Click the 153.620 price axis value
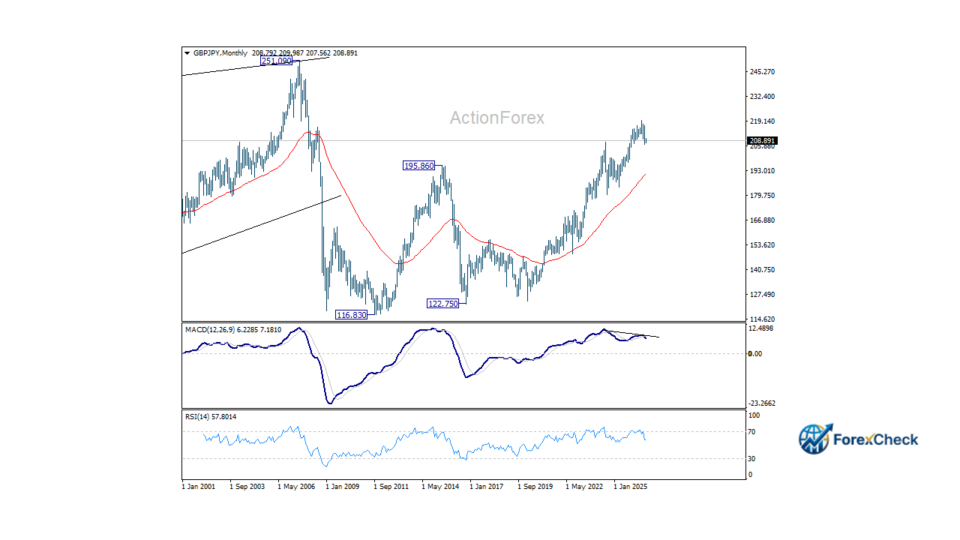The image size is (960, 540). [762, 245]
